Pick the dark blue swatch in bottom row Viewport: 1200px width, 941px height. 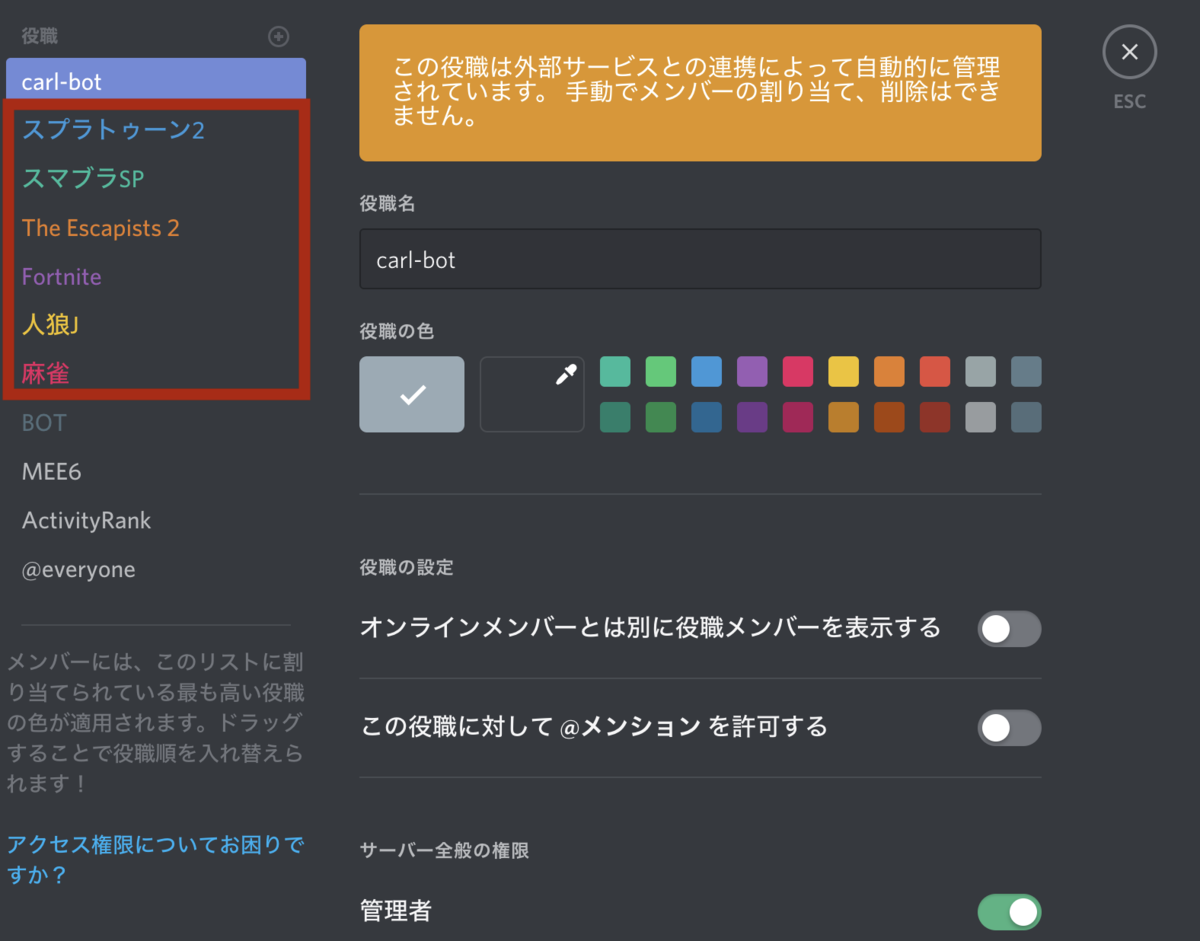(706, 417)
